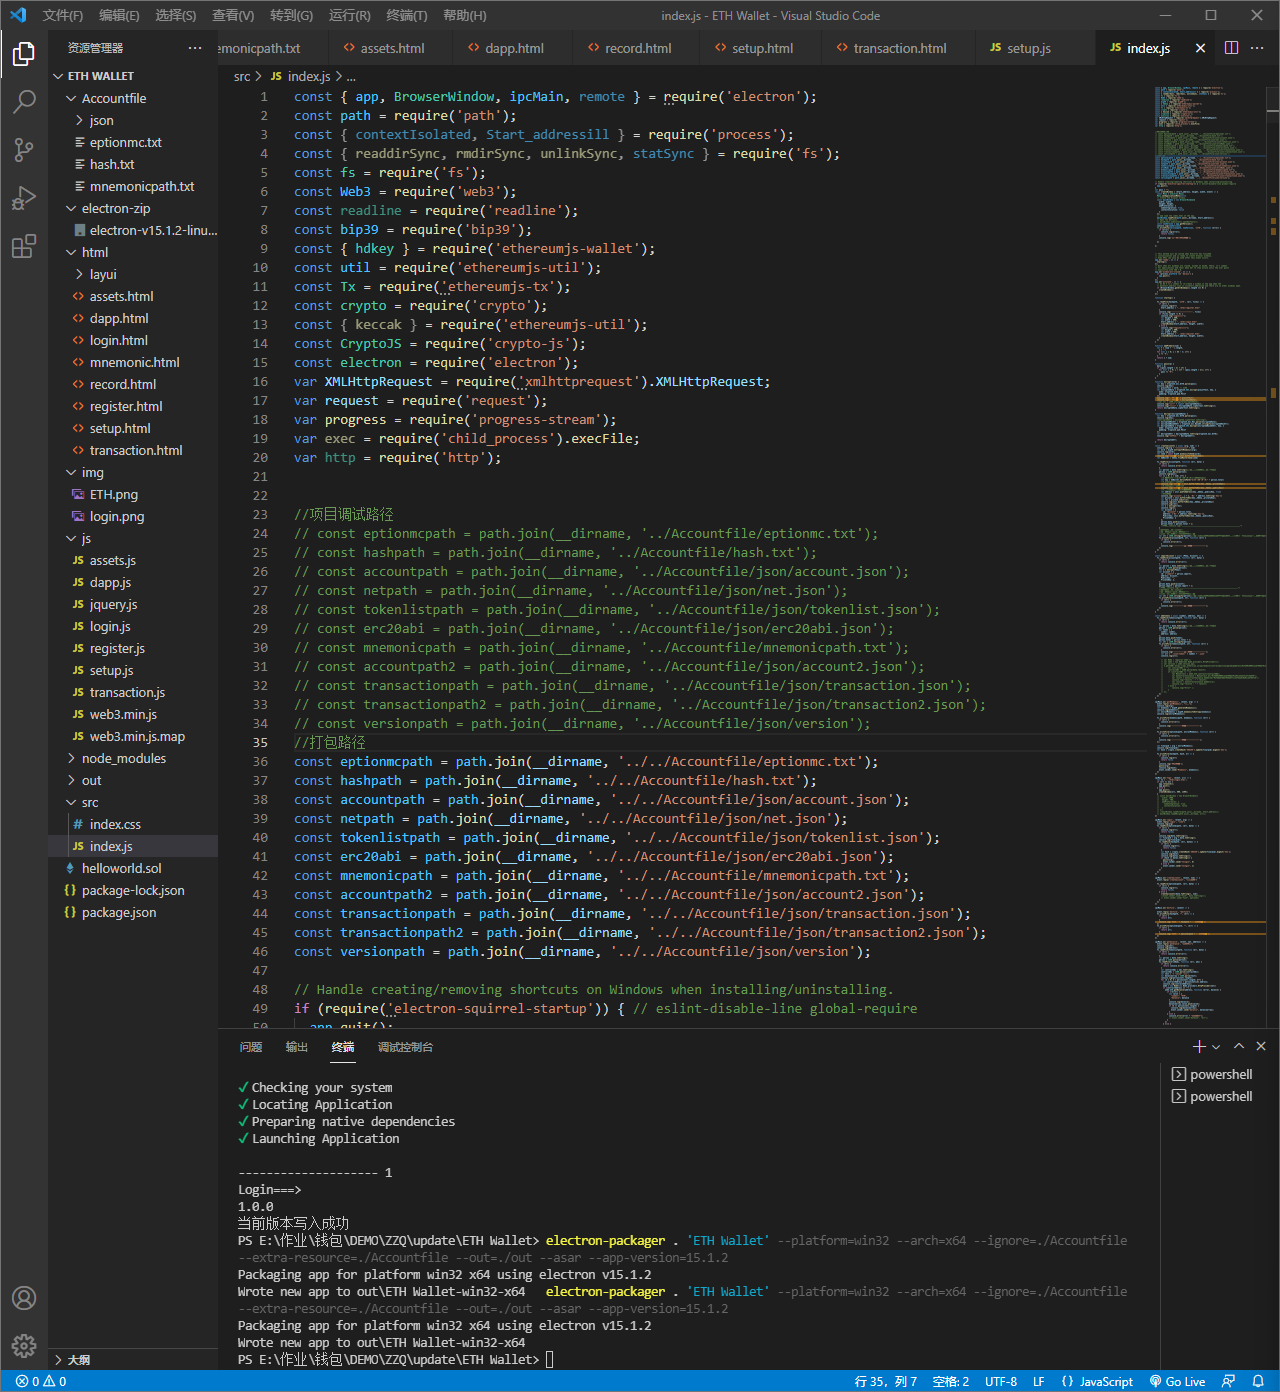Screen dimensions: 1280x1392
Task: Collapse the img folder
Action: (x=133, y=472)
